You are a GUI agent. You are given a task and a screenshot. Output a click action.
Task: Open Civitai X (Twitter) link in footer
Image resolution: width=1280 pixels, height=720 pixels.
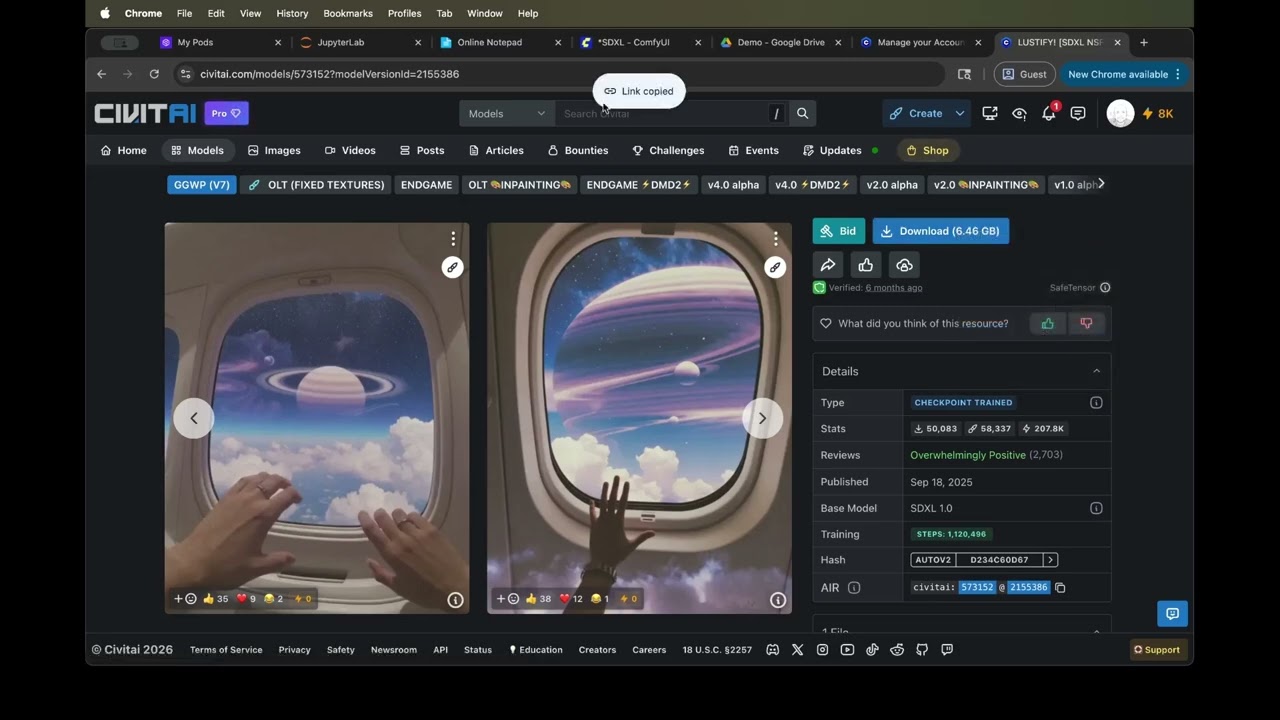click(797, 650)
